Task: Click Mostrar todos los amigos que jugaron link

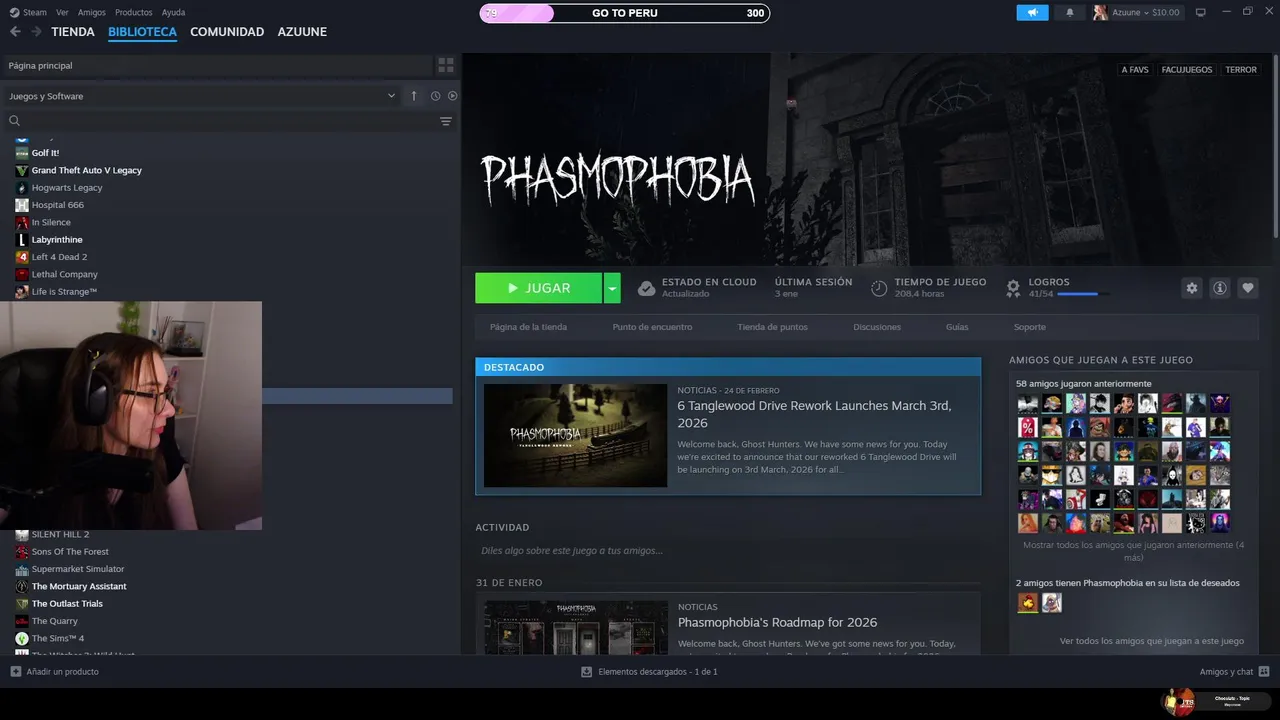Action: (1133, 551)
